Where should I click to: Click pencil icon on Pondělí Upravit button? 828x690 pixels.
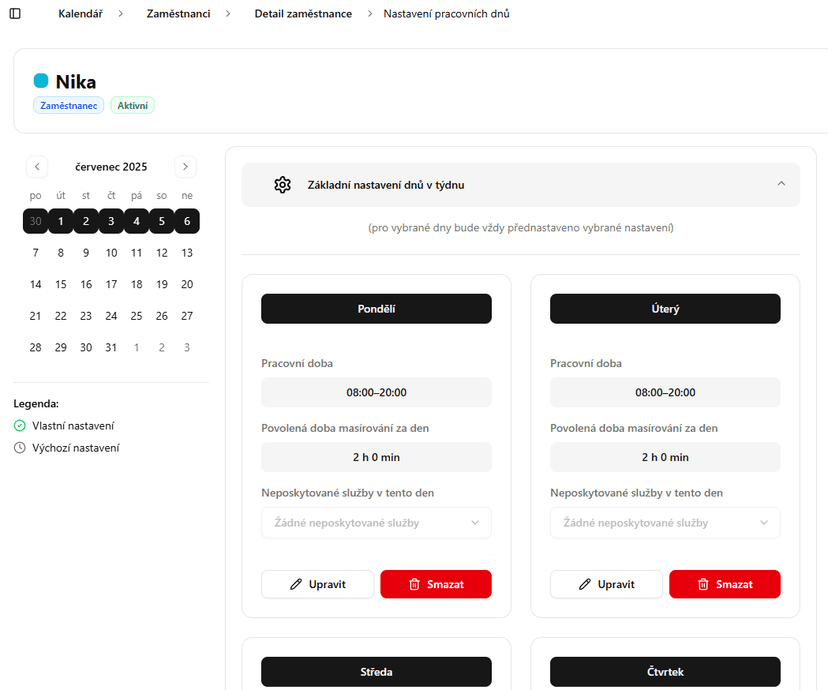click(x=296, y=584)
